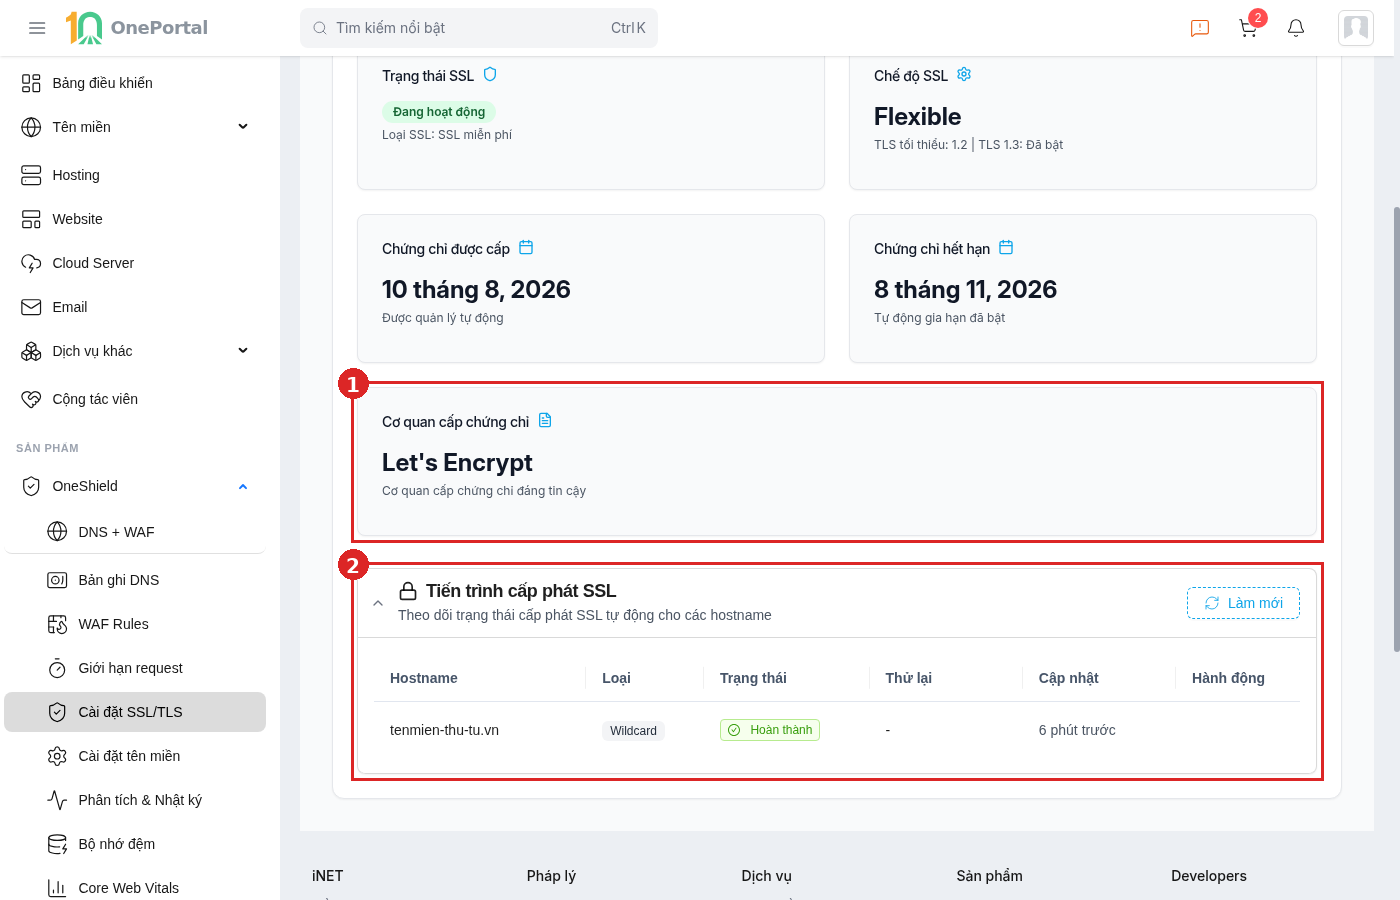Image resolution: width=1400 pixels, height=900 pixels.
Task: Open the shopping cart icon
Action: point(1248,28)
